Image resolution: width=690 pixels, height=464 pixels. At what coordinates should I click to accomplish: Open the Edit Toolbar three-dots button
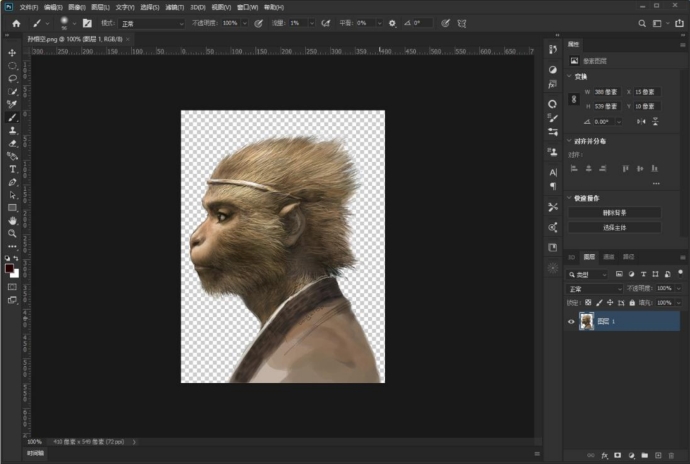tap(12, 247)
